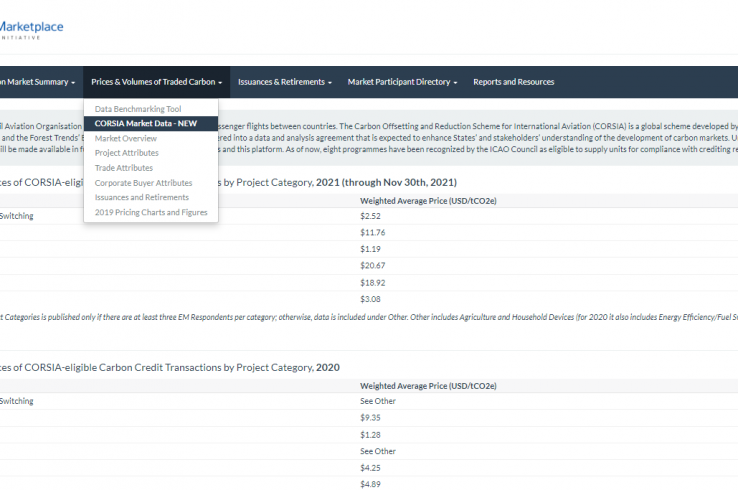This screenshot has height=490, width=738.
Task: Expand the Market Summary dropdown menu
Action: pos(38,82)
